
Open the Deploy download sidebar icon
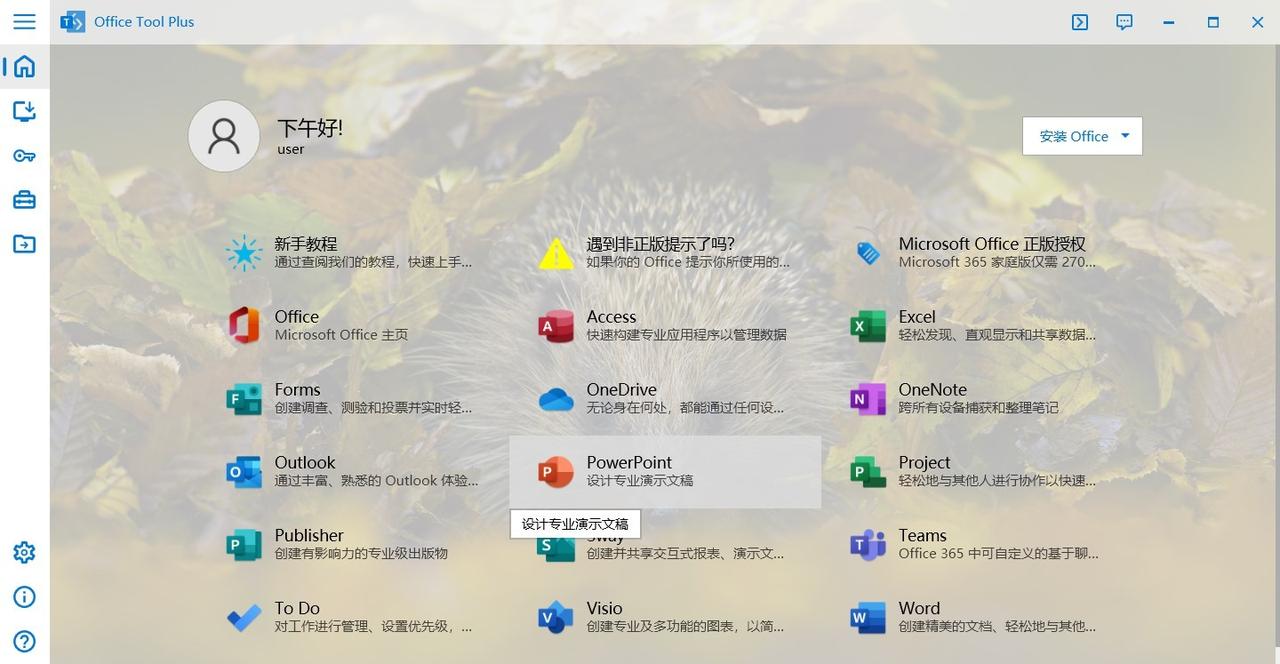coord(24,110)
